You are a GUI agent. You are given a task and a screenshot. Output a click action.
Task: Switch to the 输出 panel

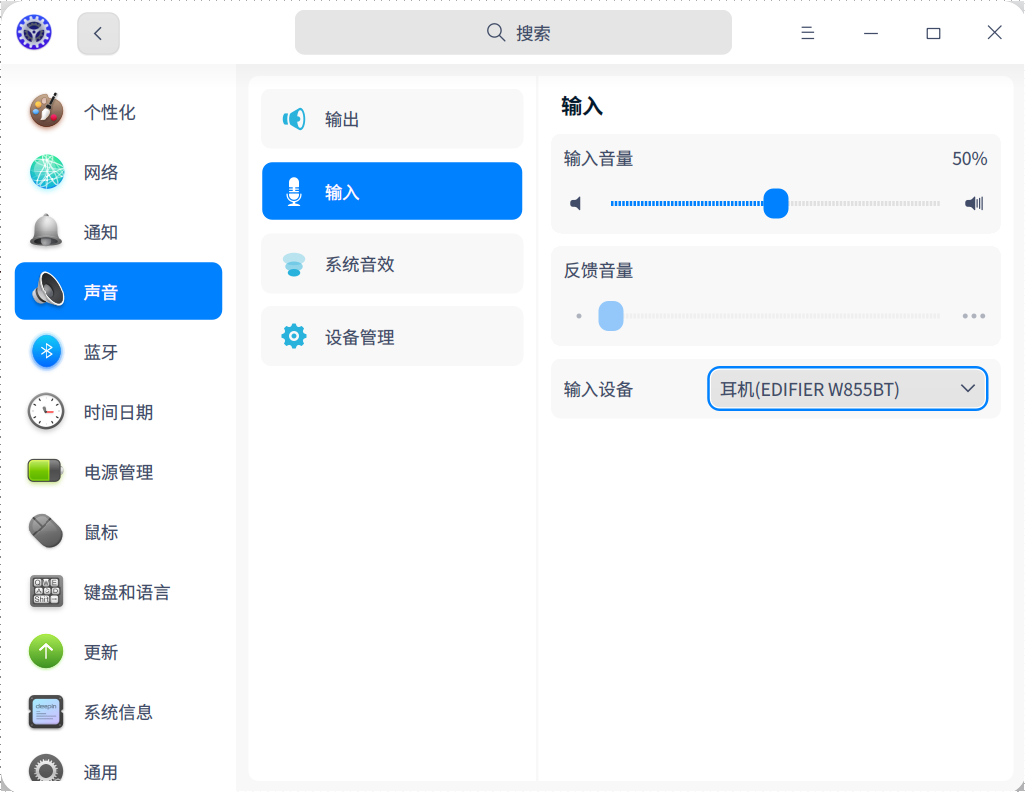391,118
